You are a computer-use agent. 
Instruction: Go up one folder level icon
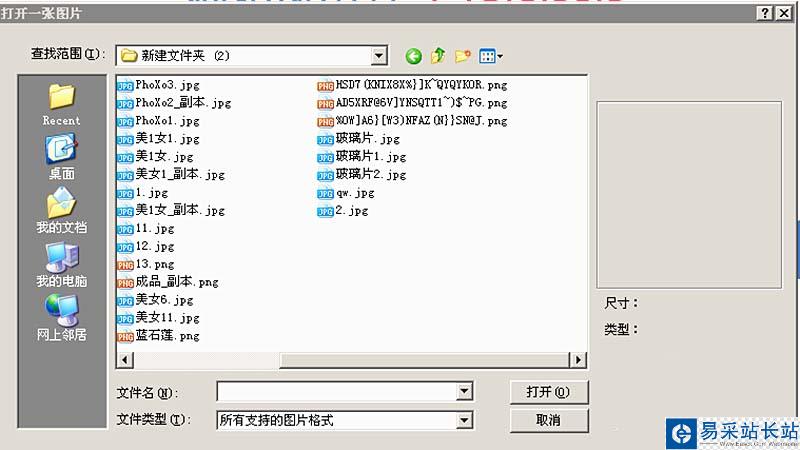tap(438, 56)
